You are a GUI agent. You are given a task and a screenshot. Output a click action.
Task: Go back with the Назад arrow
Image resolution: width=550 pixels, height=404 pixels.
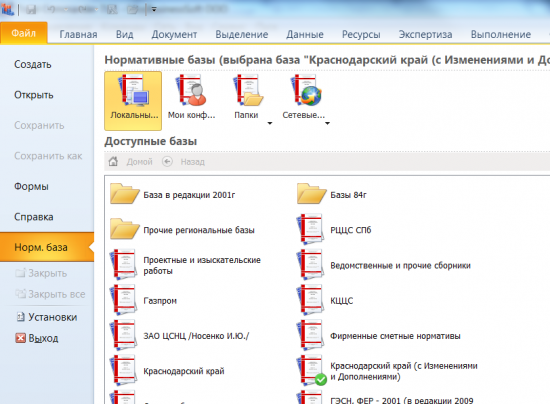pos(167,161)
